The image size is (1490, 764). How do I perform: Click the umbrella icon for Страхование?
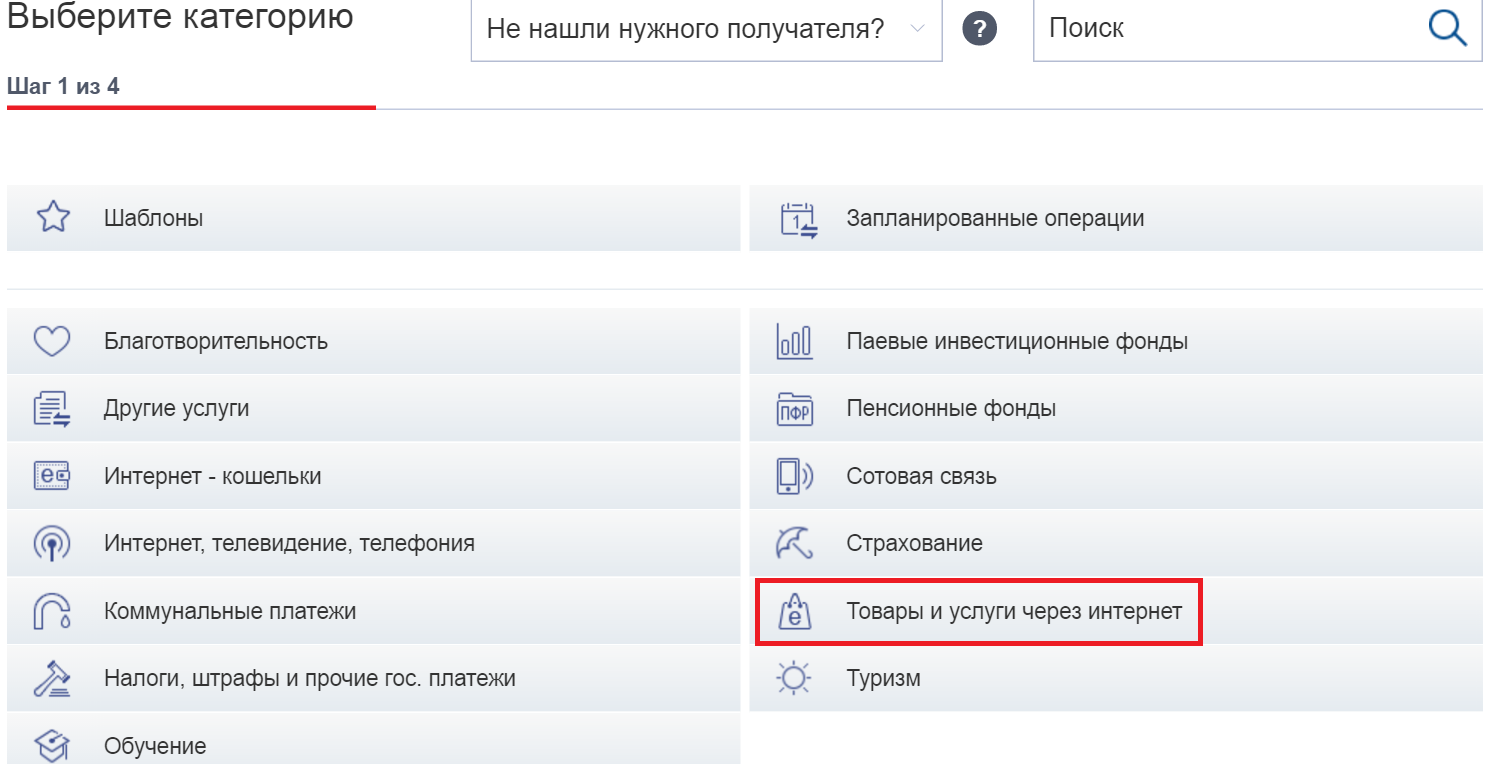795,544
